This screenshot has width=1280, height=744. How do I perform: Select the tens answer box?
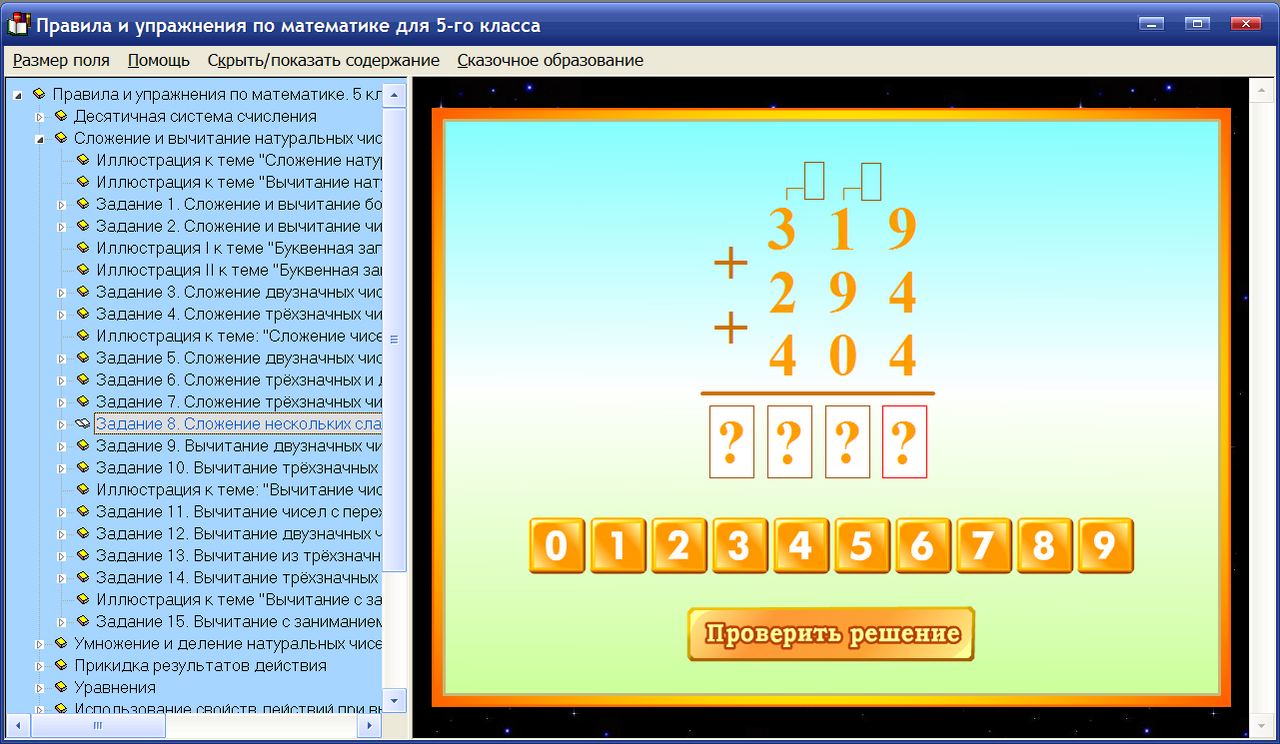tap(847, 442)
